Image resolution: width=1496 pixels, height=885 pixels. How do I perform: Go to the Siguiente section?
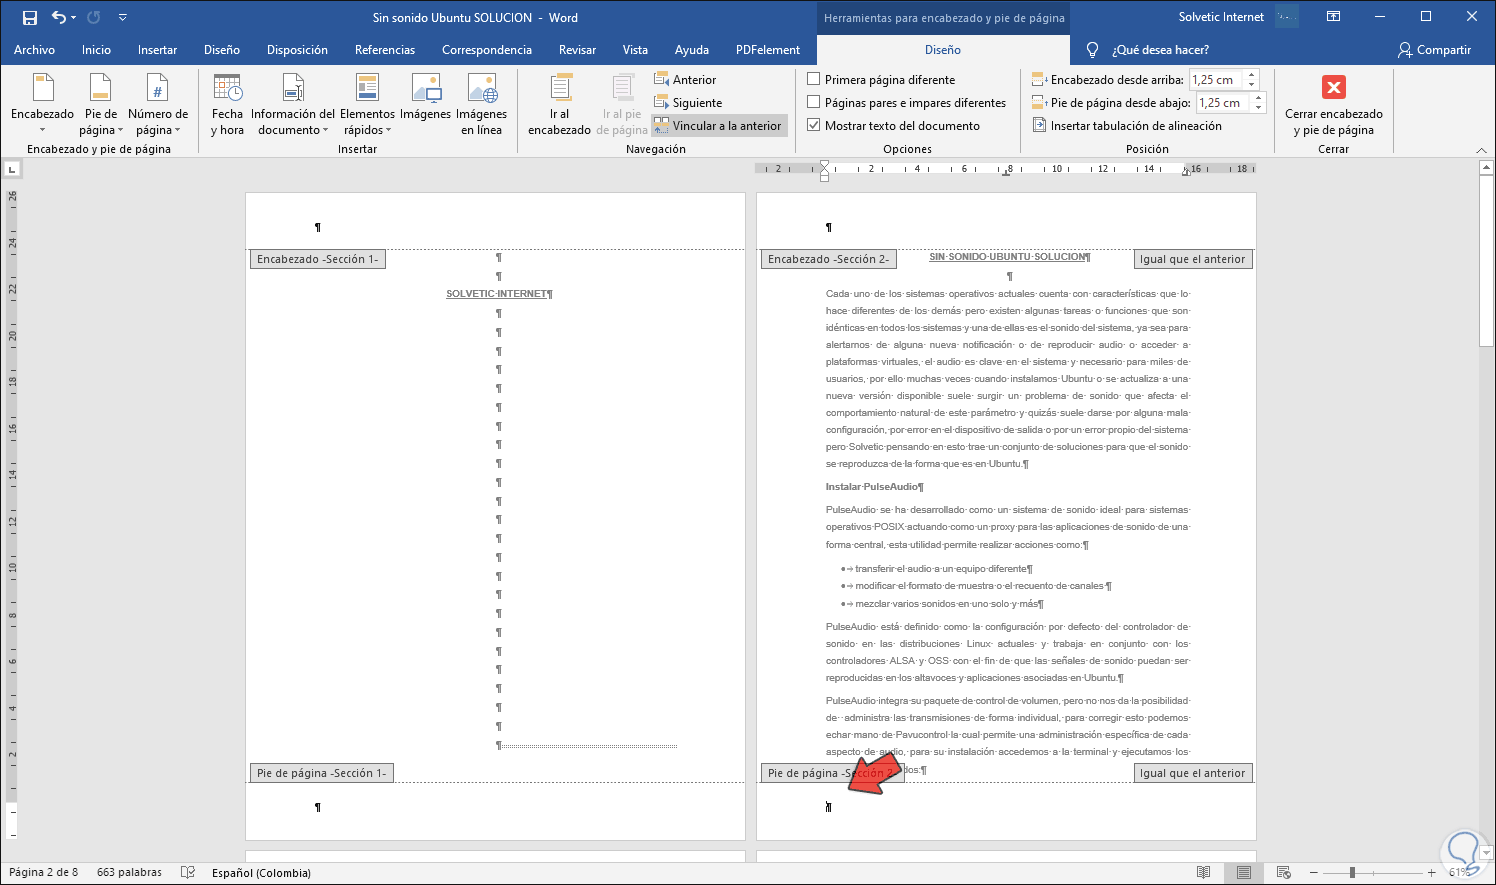tap(688, 103)
